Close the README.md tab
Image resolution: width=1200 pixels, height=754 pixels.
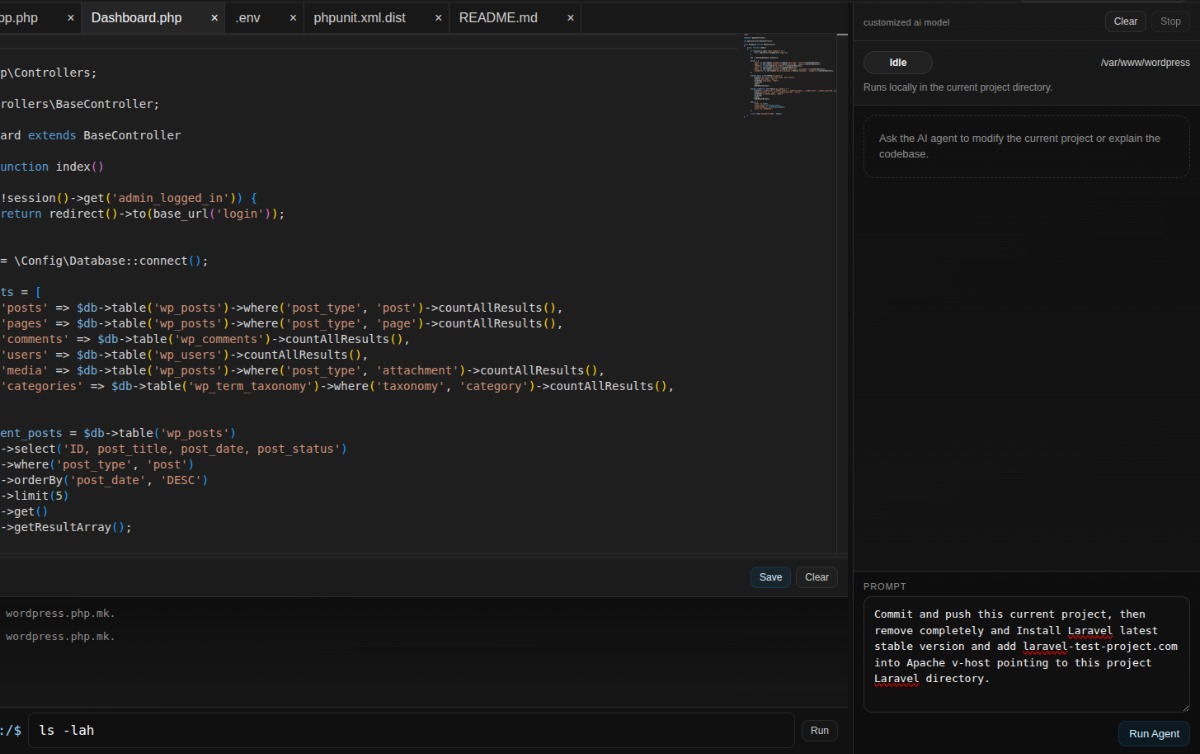coord(570,18)
